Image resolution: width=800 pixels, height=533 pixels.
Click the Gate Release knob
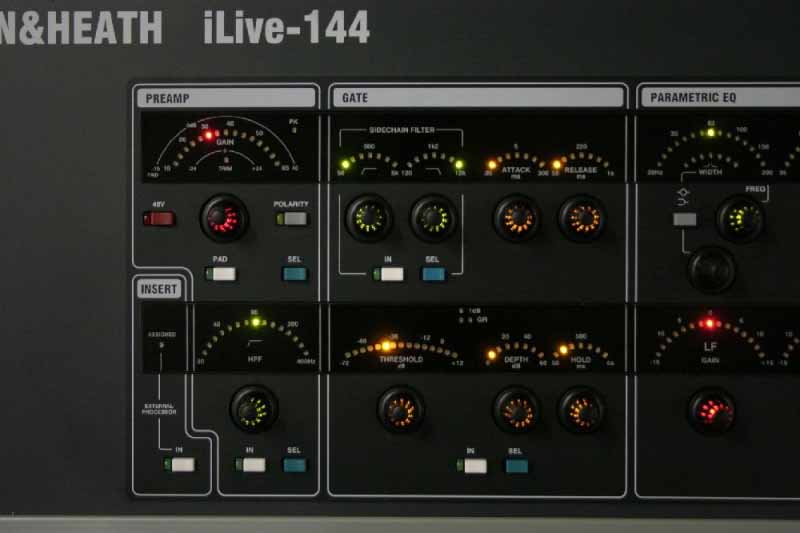pos(581,218)
